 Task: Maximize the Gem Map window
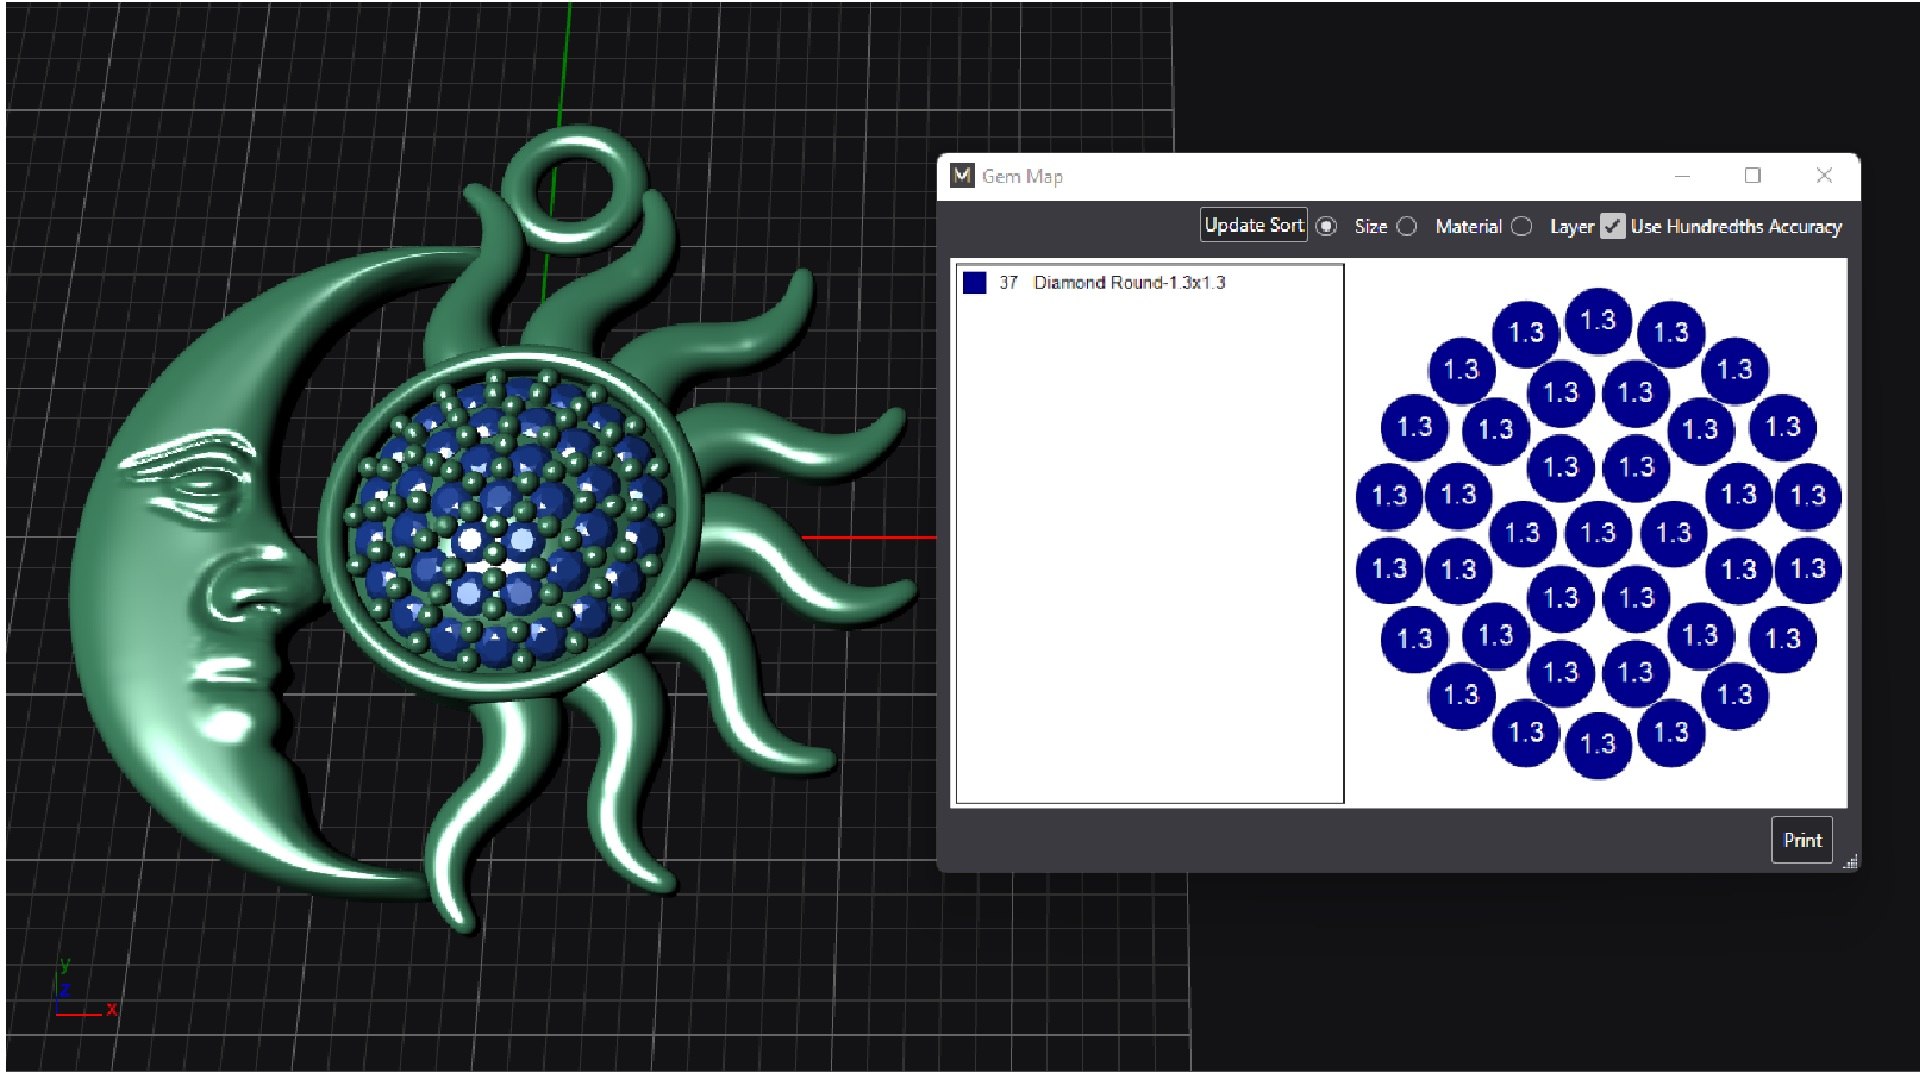(x=1753, y=176)
